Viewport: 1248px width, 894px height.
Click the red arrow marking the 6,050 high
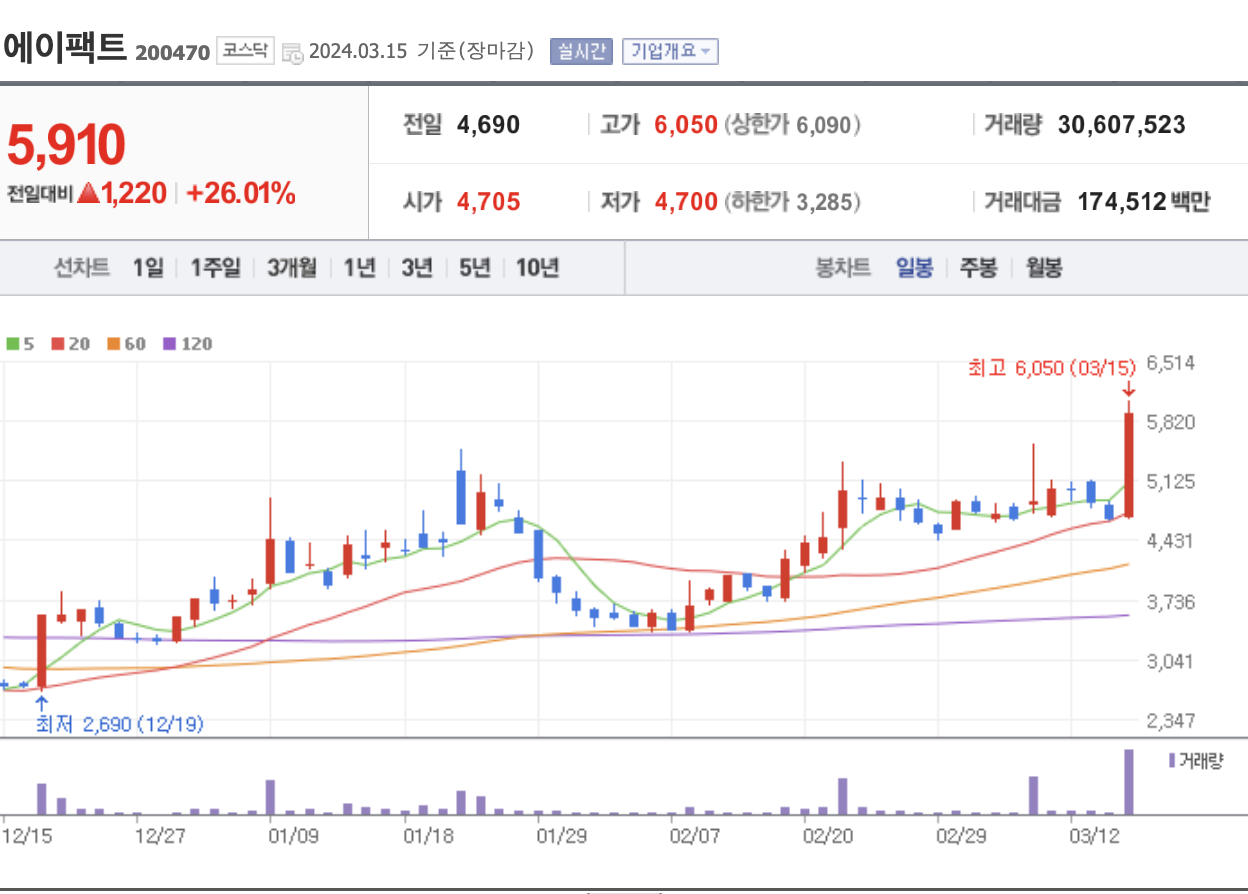point(1129,390)
